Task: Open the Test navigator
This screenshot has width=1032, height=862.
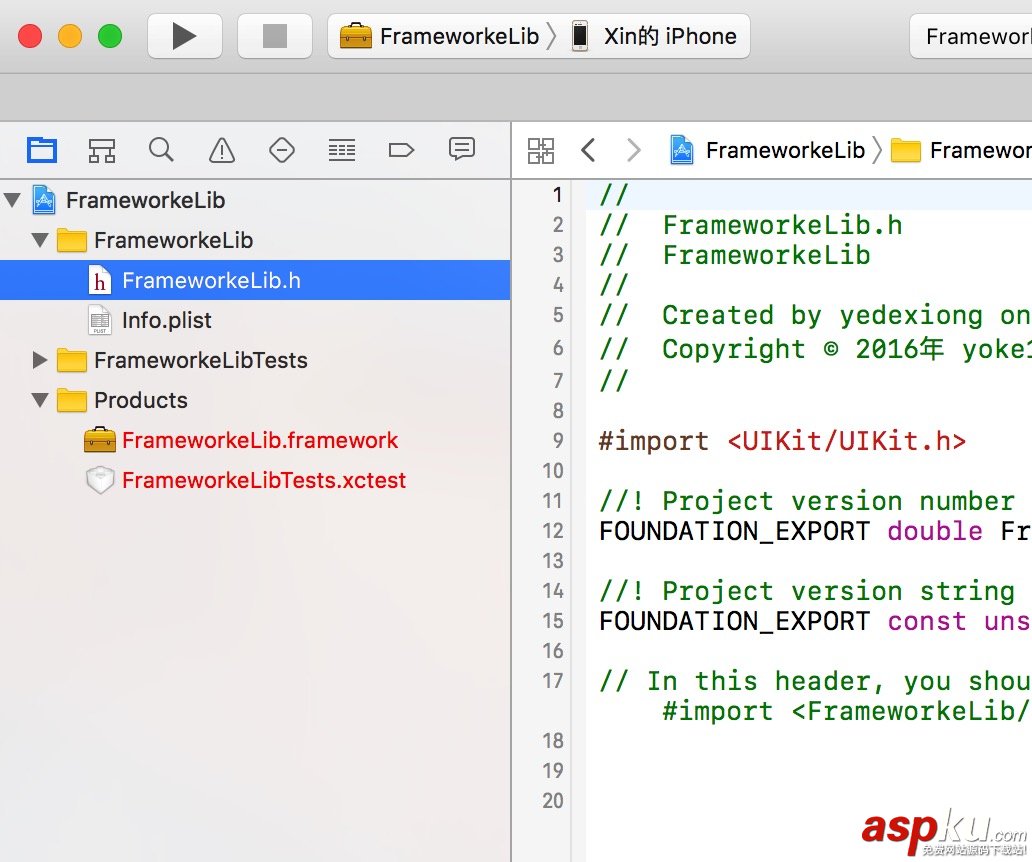Action: [x=282, y=150]
